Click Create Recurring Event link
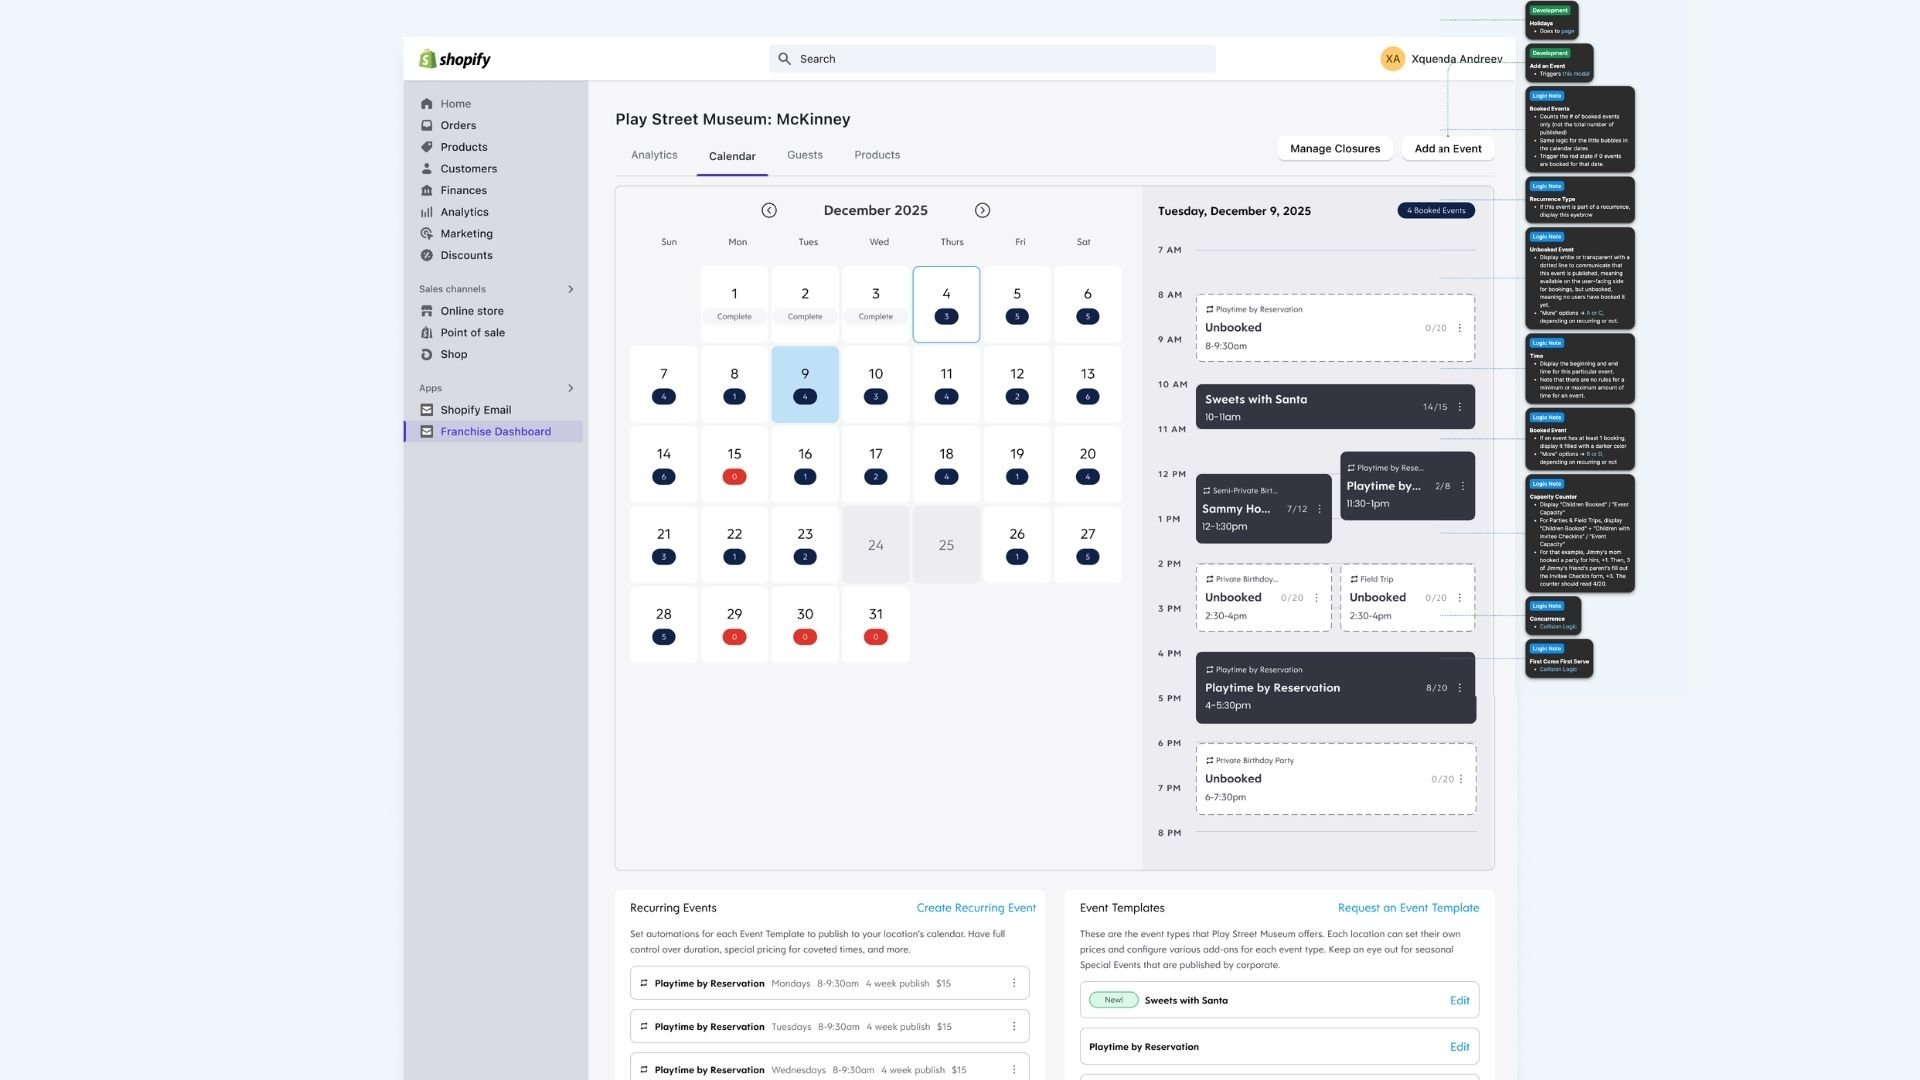Viewport: 1920px width, 1080px height. coord(976,908)
